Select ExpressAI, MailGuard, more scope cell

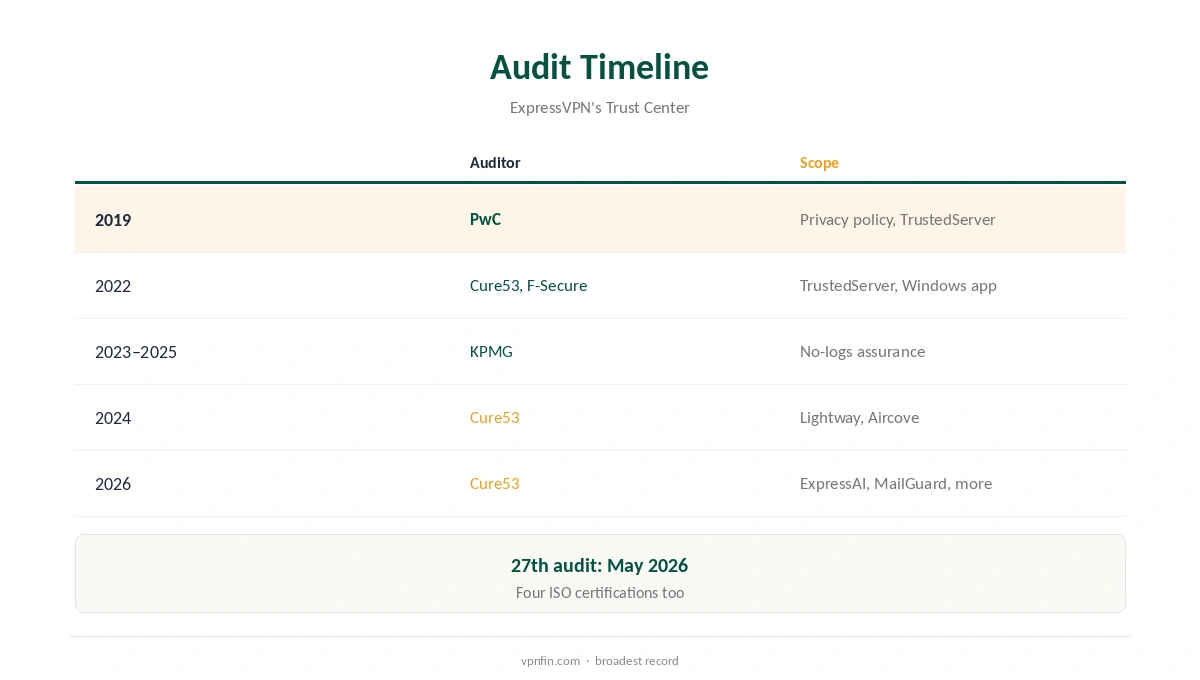[896, 483]
